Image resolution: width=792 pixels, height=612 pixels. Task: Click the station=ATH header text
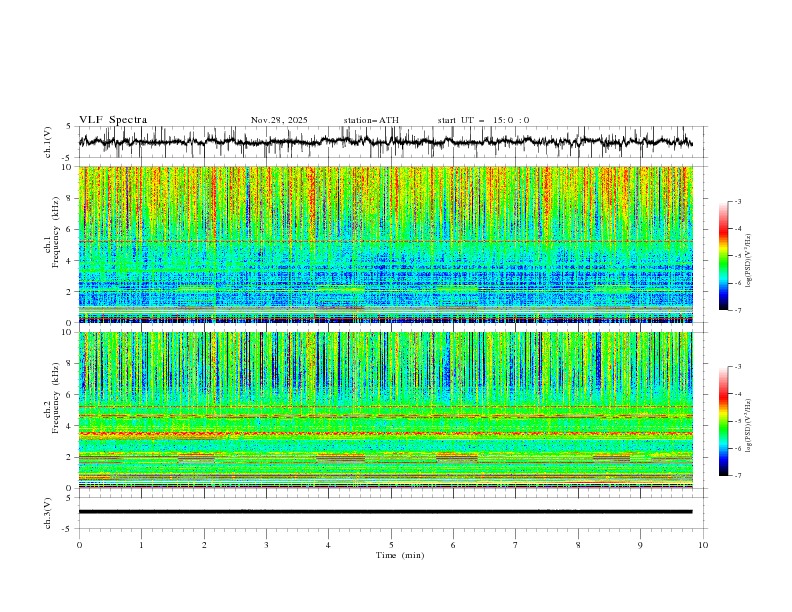pos(370,120)
